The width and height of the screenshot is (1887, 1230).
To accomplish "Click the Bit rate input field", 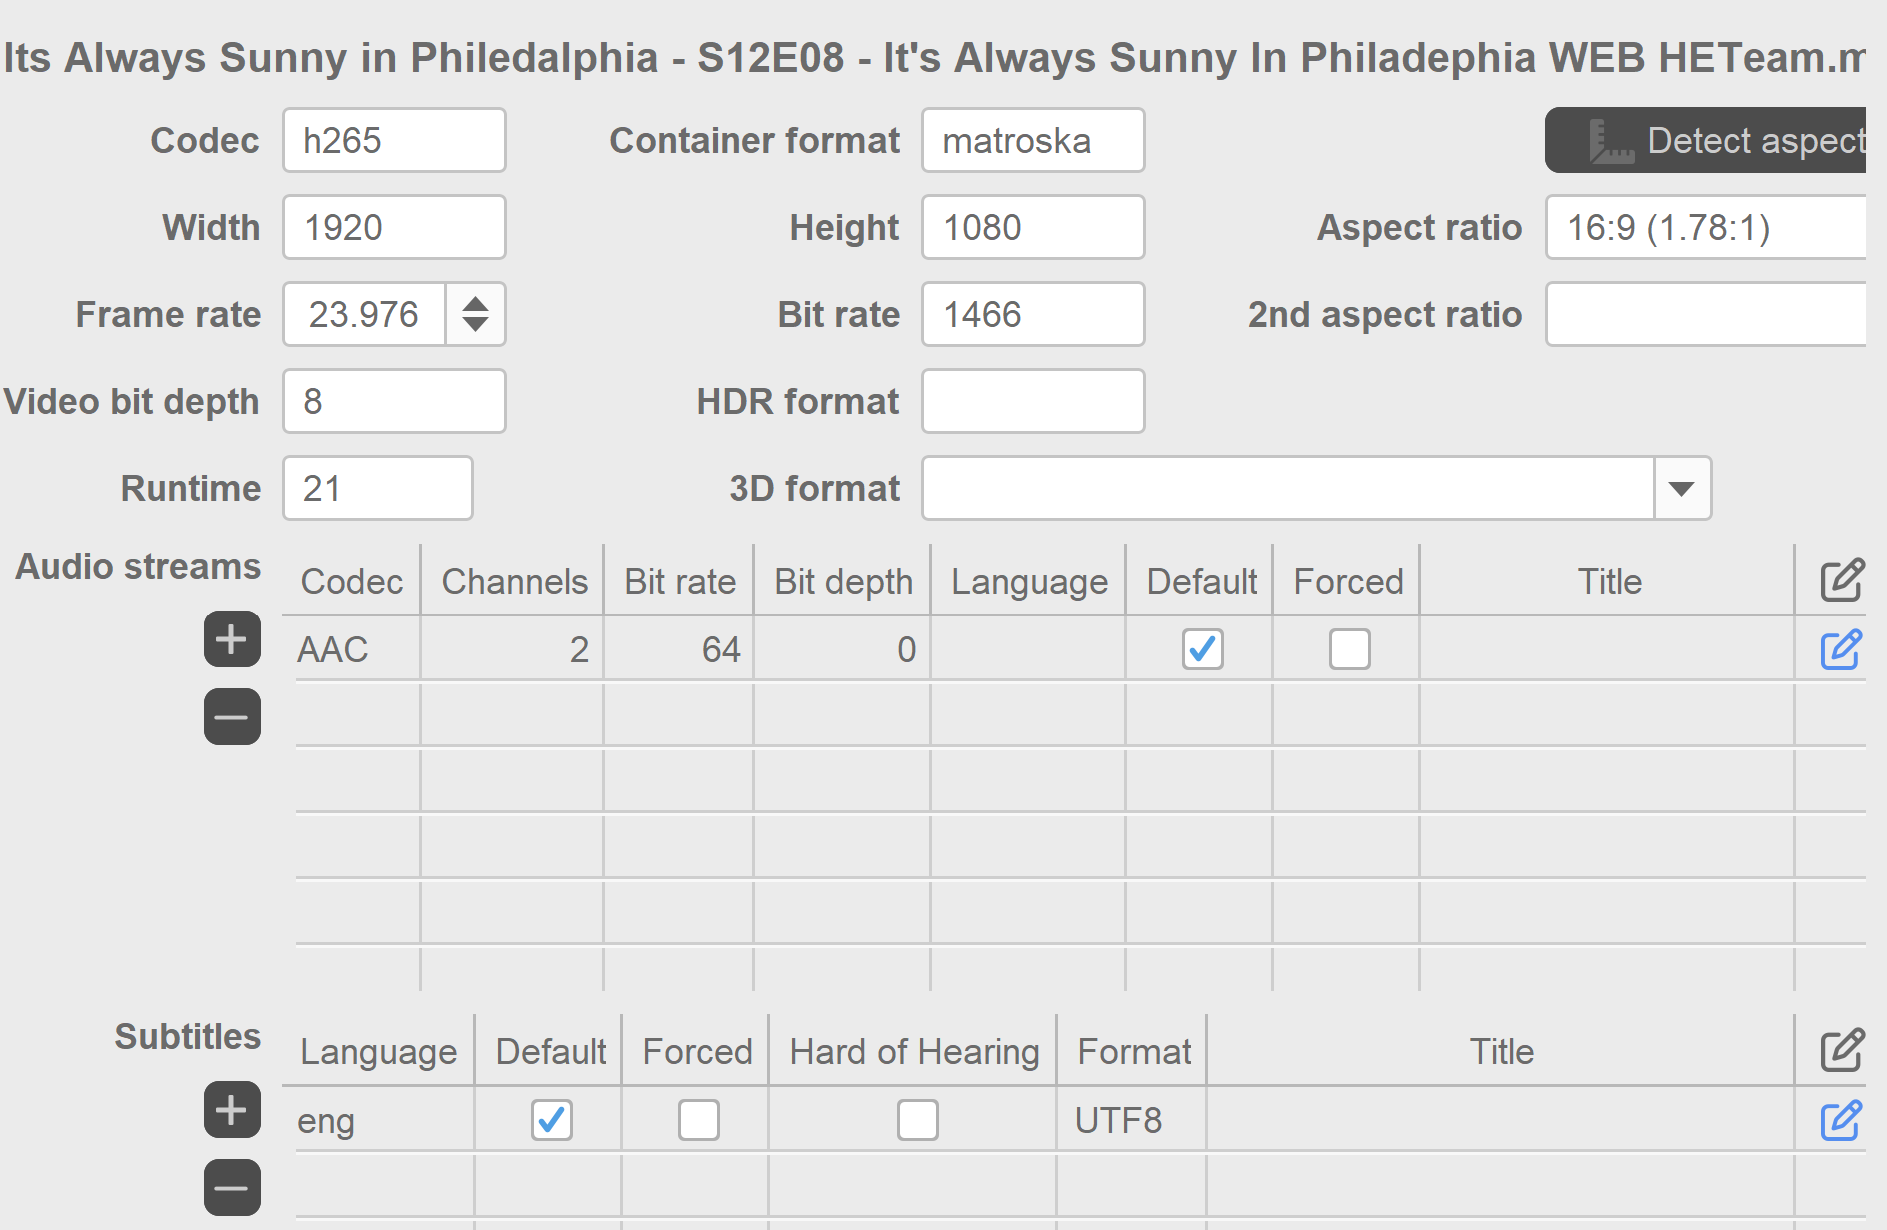I will point(1032,314).
